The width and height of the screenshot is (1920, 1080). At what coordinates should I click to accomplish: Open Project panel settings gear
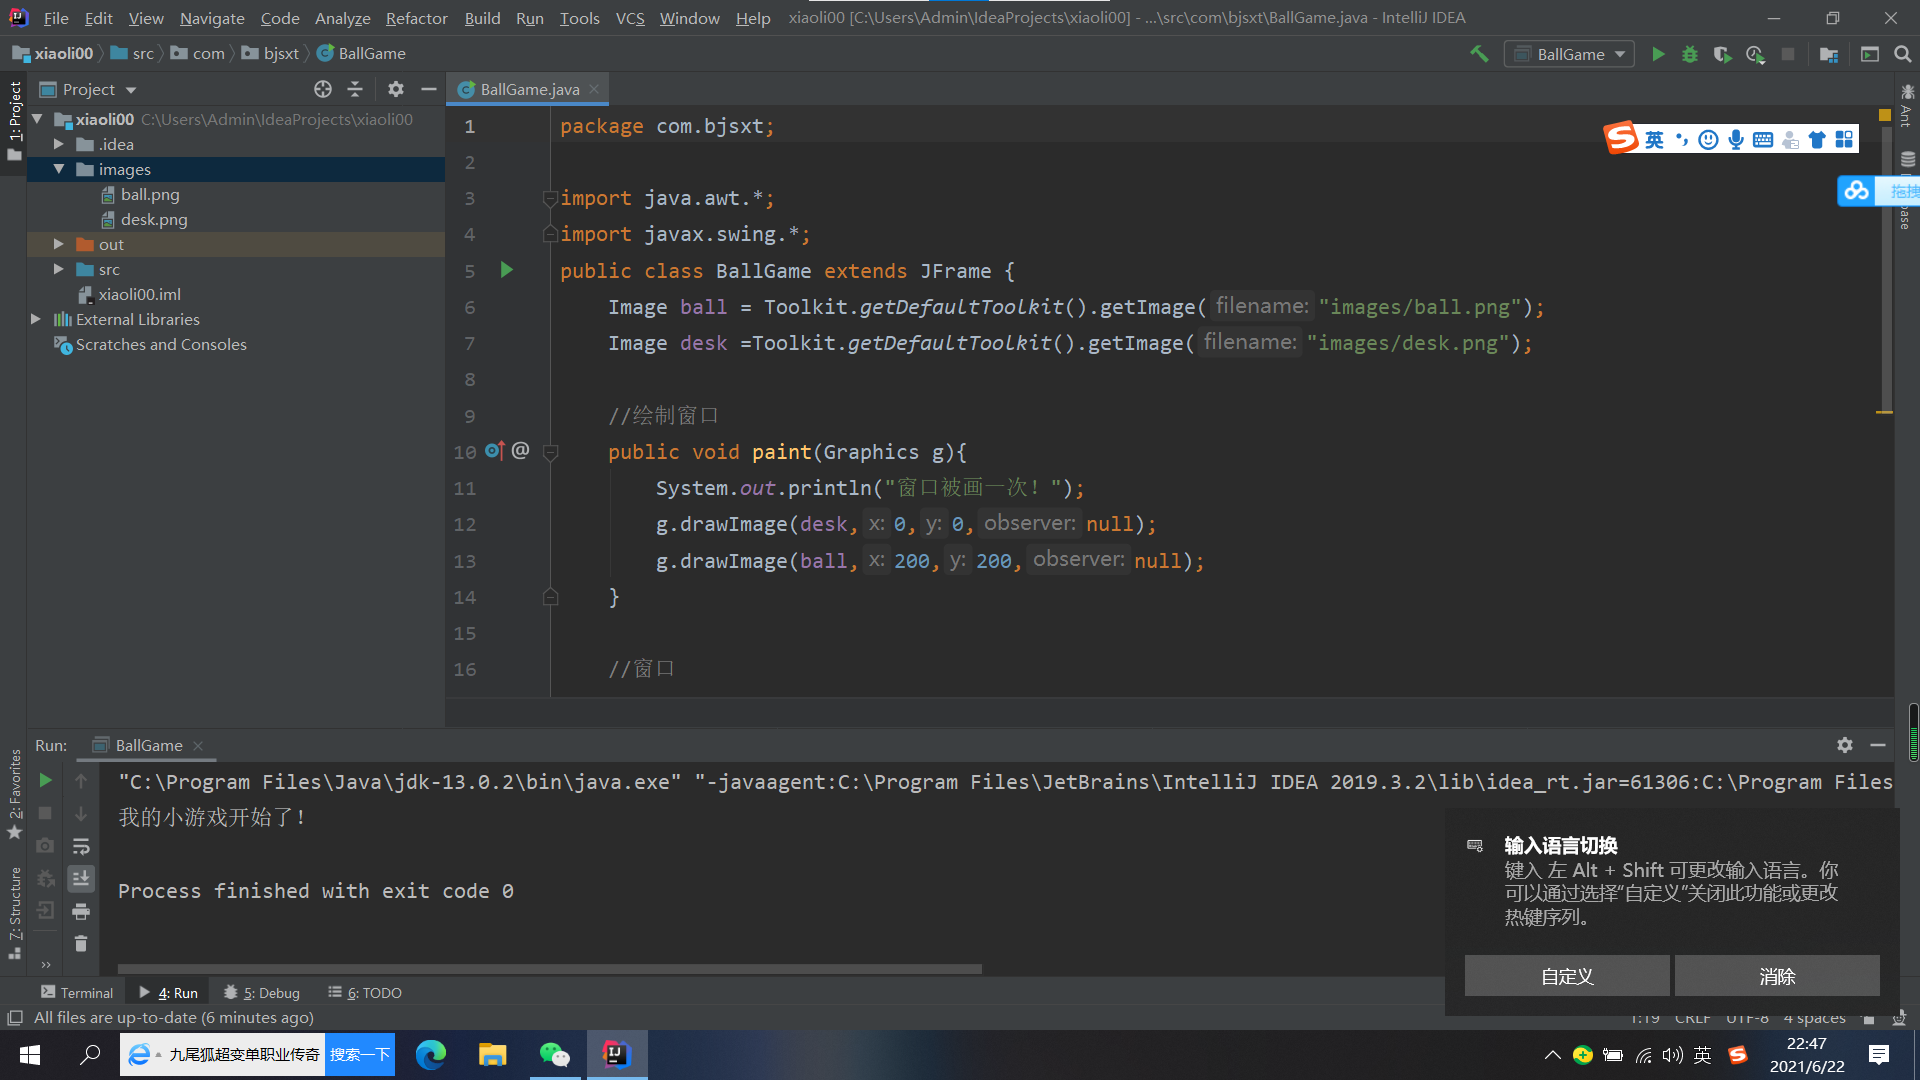(x=396, y=89)
